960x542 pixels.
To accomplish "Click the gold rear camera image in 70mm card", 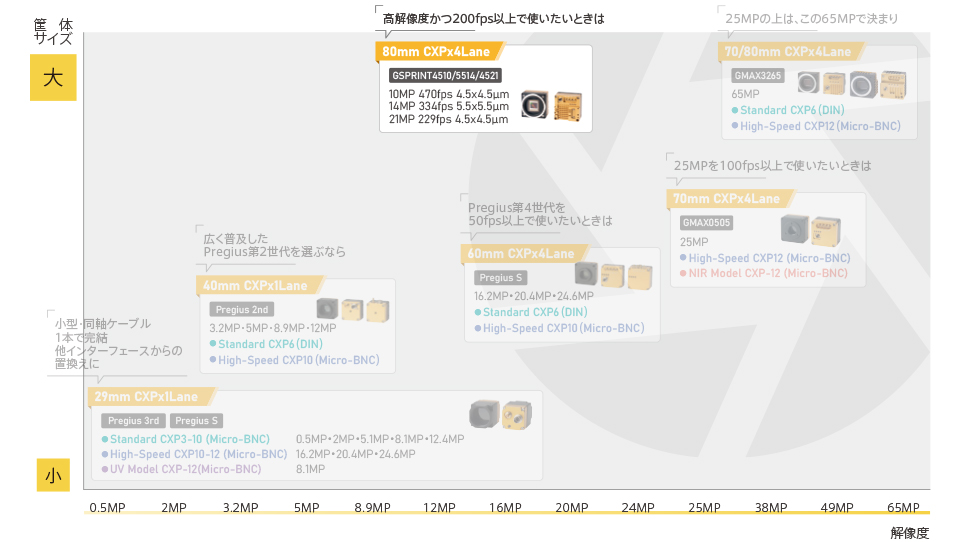I will point(825,232).
